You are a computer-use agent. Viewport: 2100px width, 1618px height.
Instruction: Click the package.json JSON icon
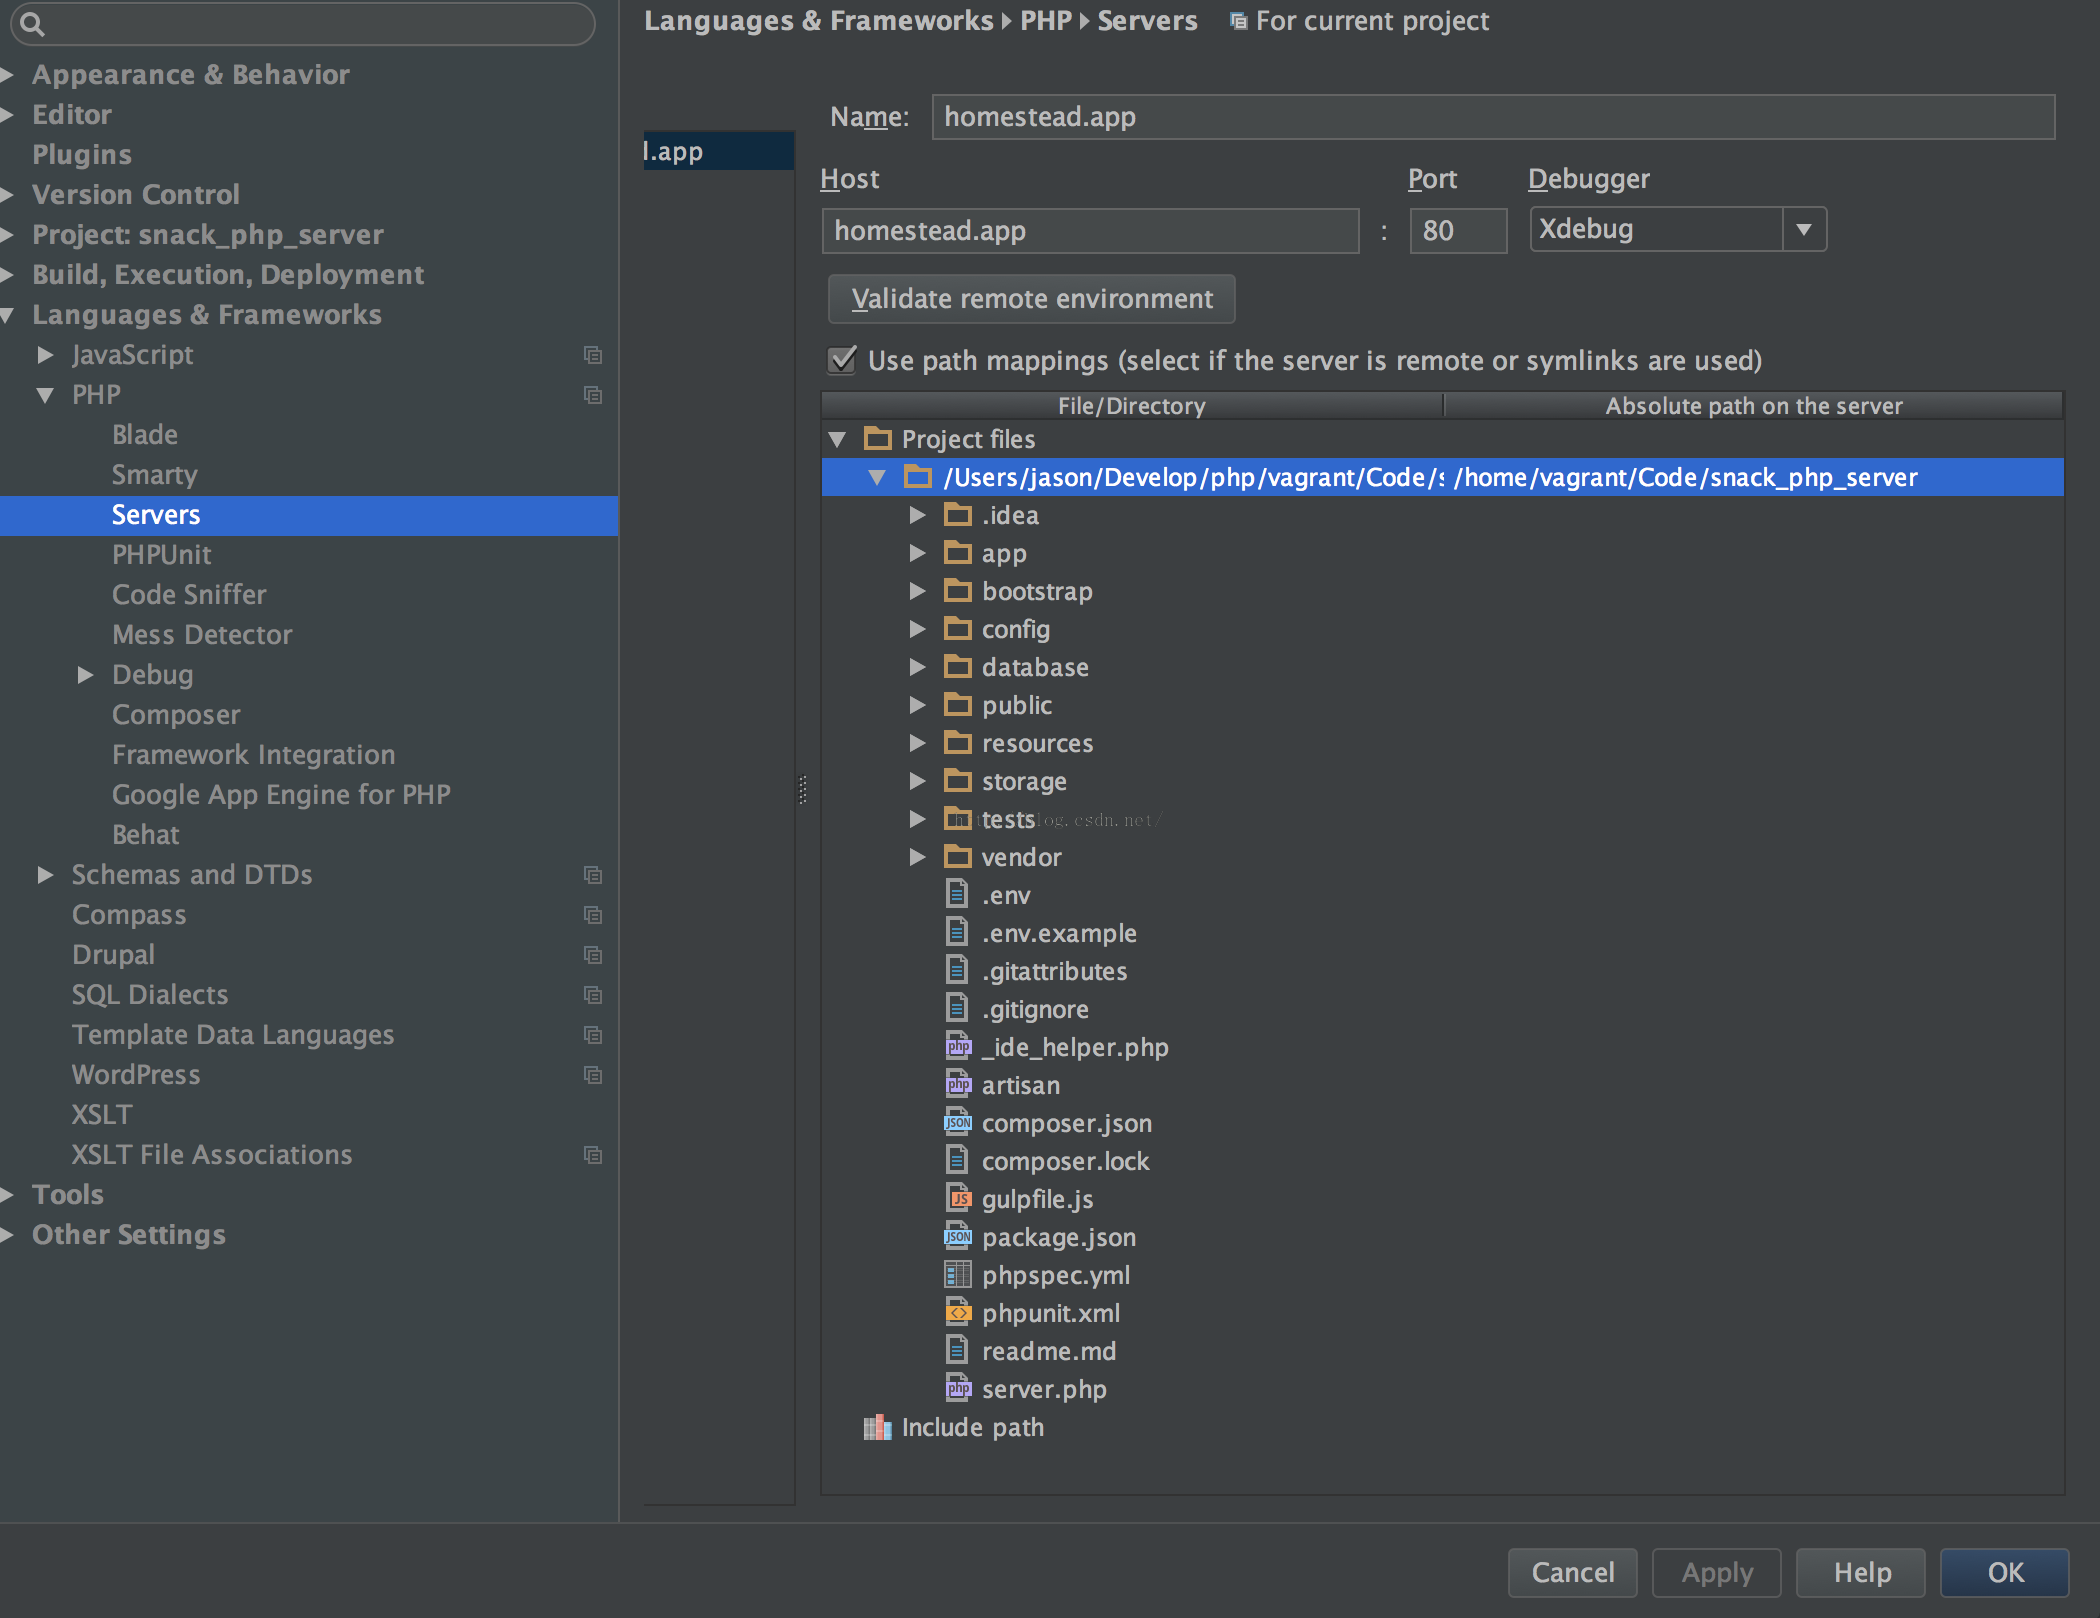(x=958, y=1236)
